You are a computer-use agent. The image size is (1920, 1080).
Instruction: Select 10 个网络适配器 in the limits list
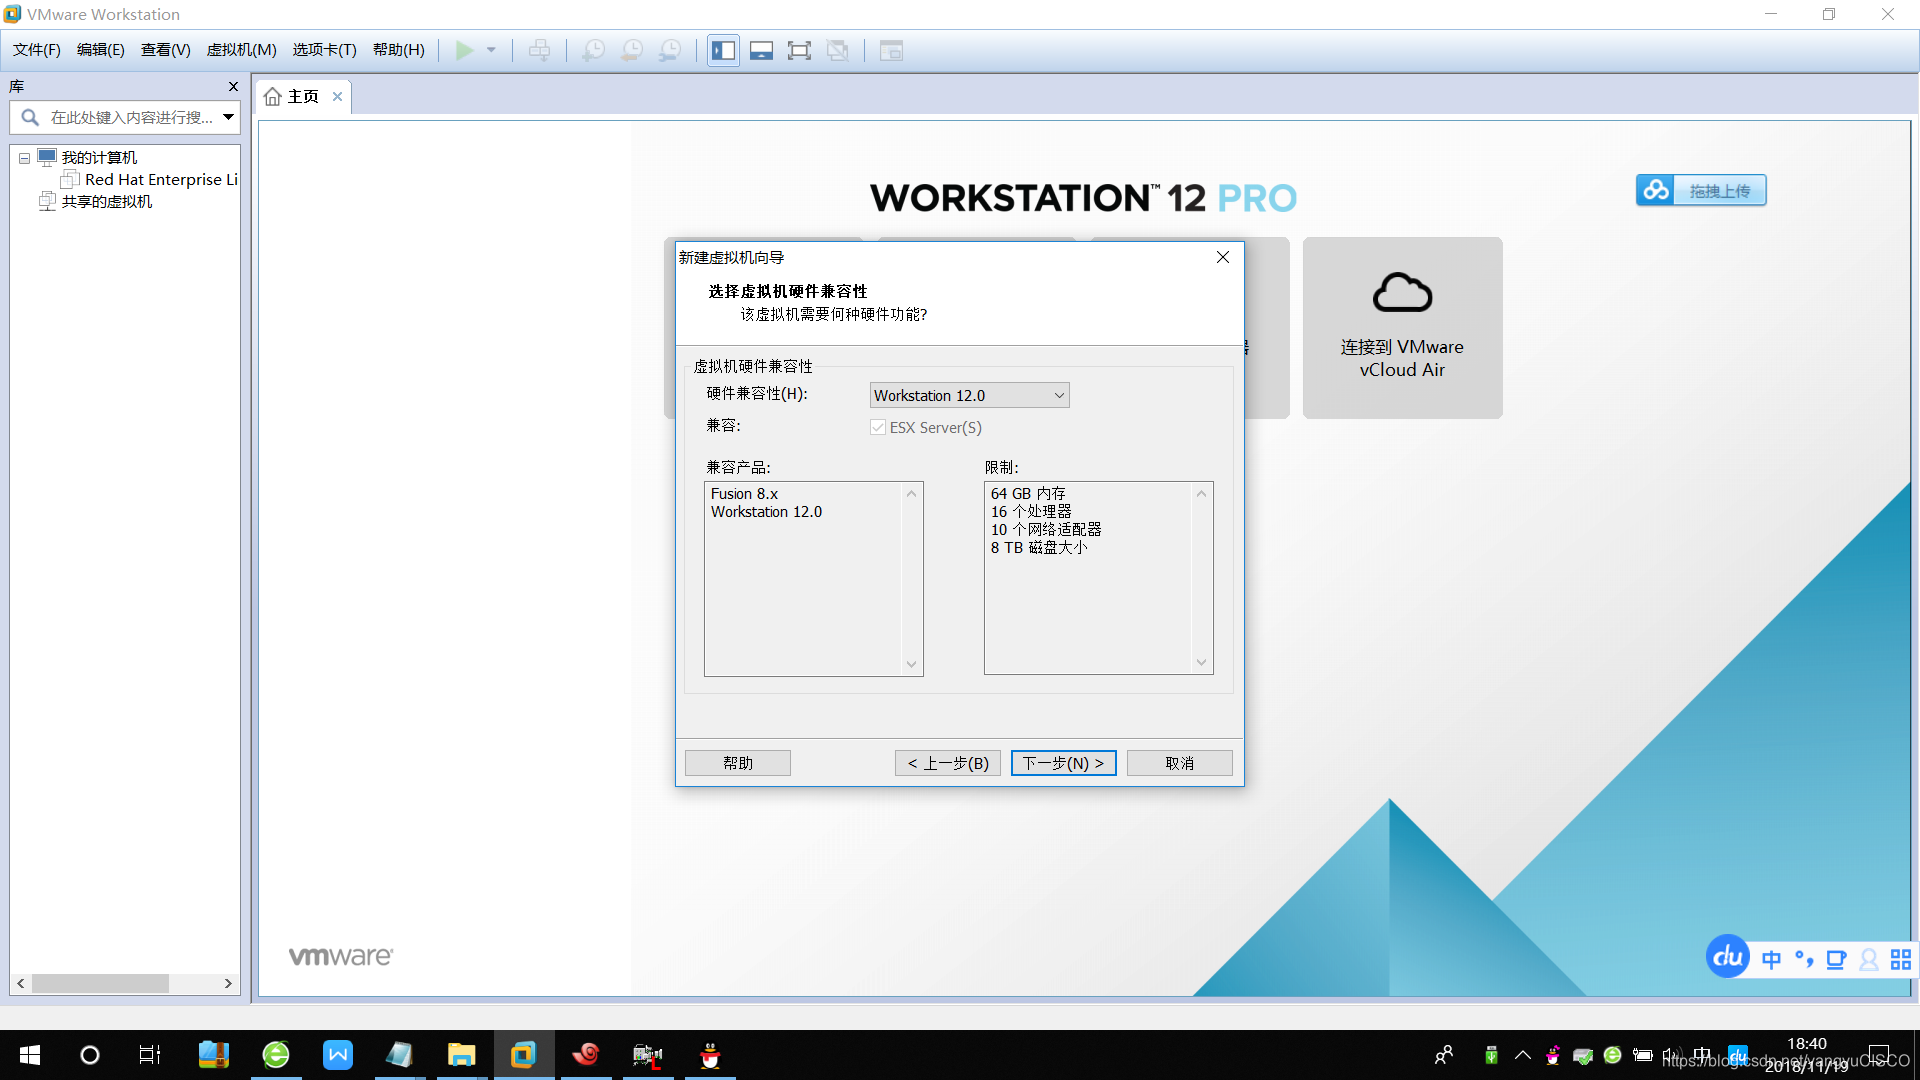(x=1046, y=530)
